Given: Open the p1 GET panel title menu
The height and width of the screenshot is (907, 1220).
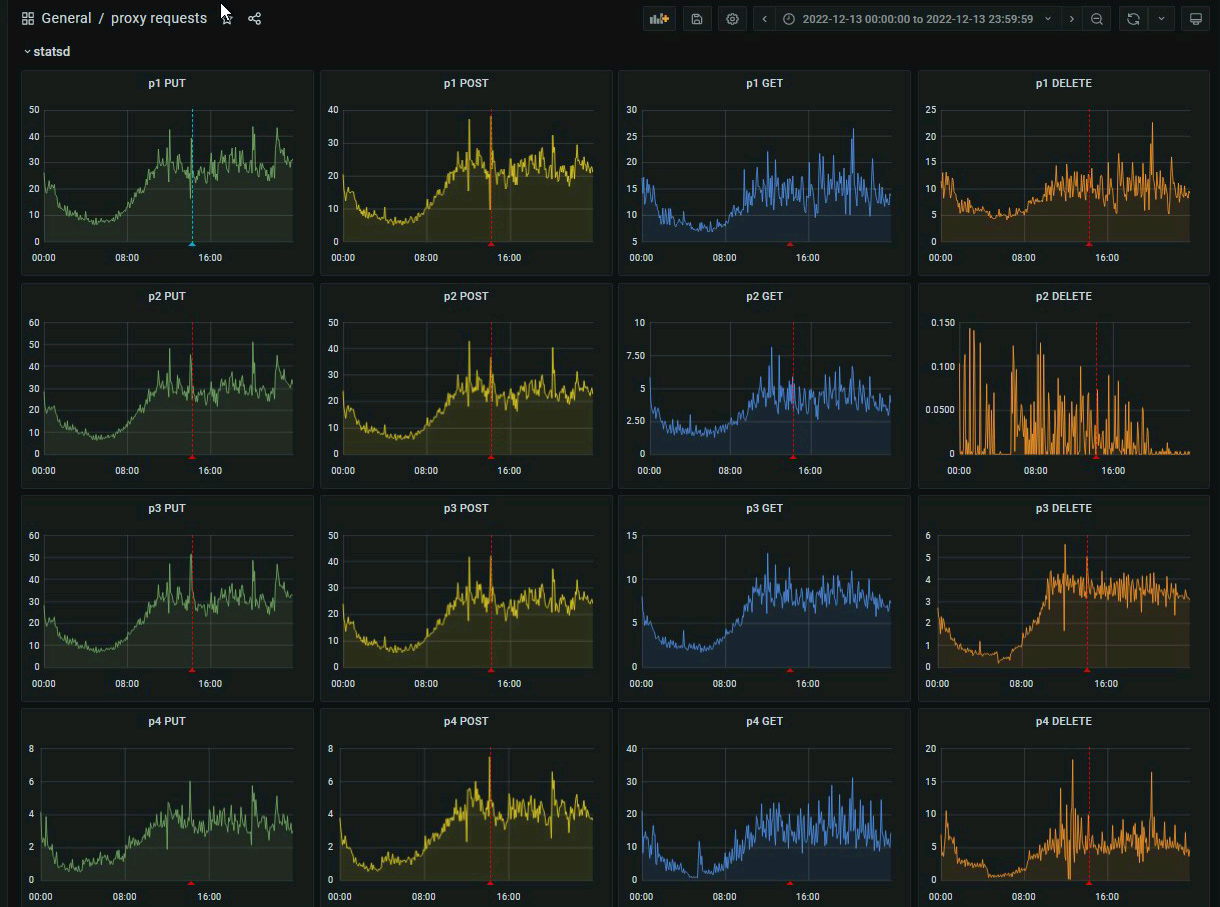Looking at the screenshot, I should tap(765, 84).
